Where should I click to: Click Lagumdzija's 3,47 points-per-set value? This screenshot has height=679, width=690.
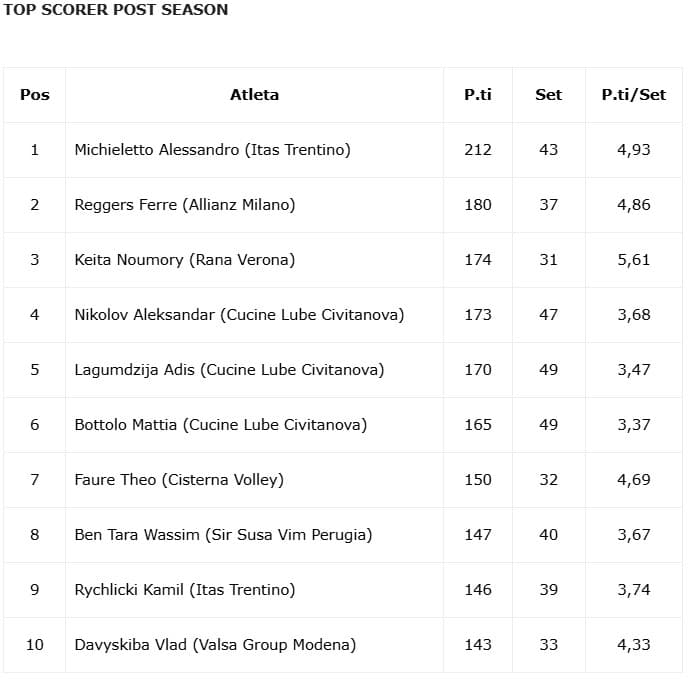634,370
